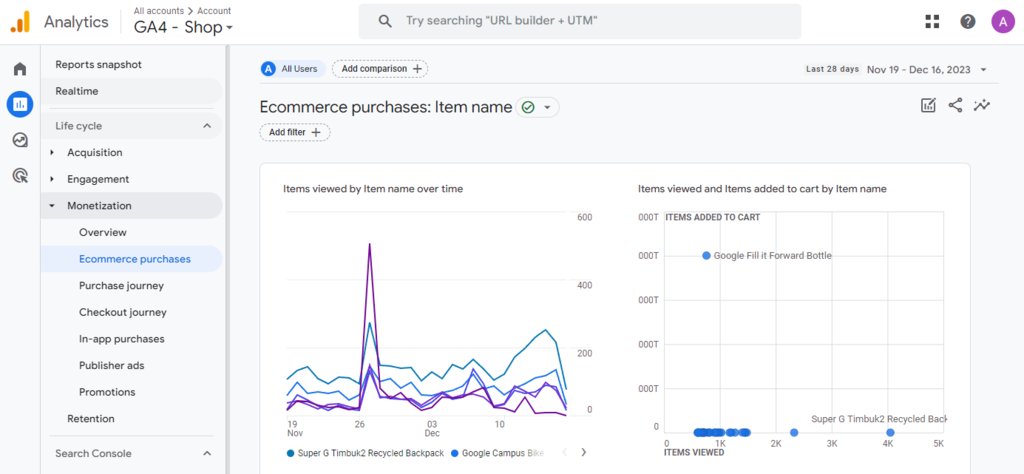Share this report using share icon

pos(955,105)
